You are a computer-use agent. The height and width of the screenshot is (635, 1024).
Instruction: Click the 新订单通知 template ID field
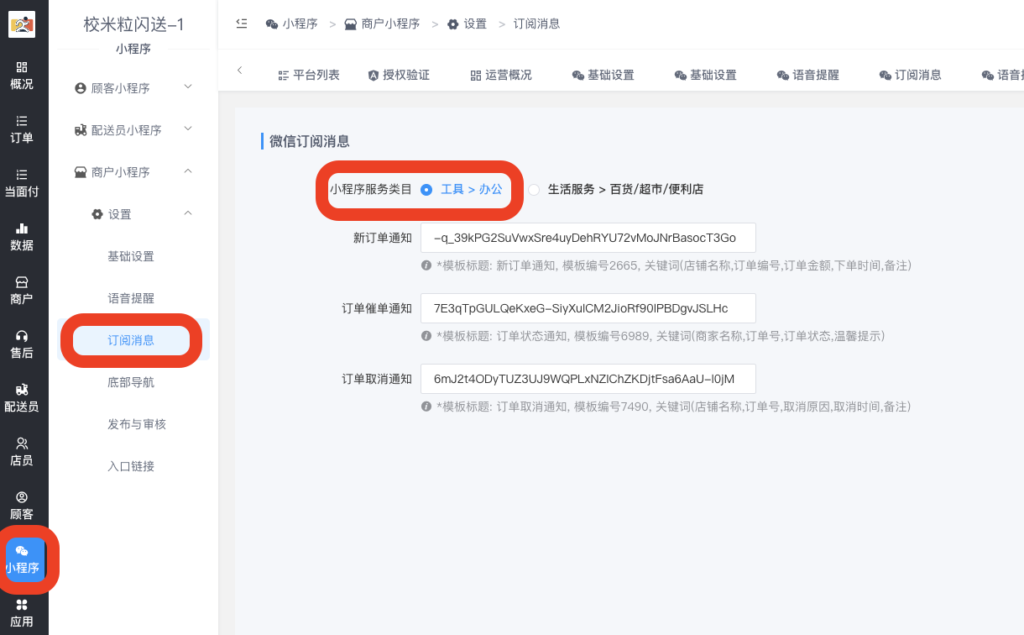click(x=587, y=237)
